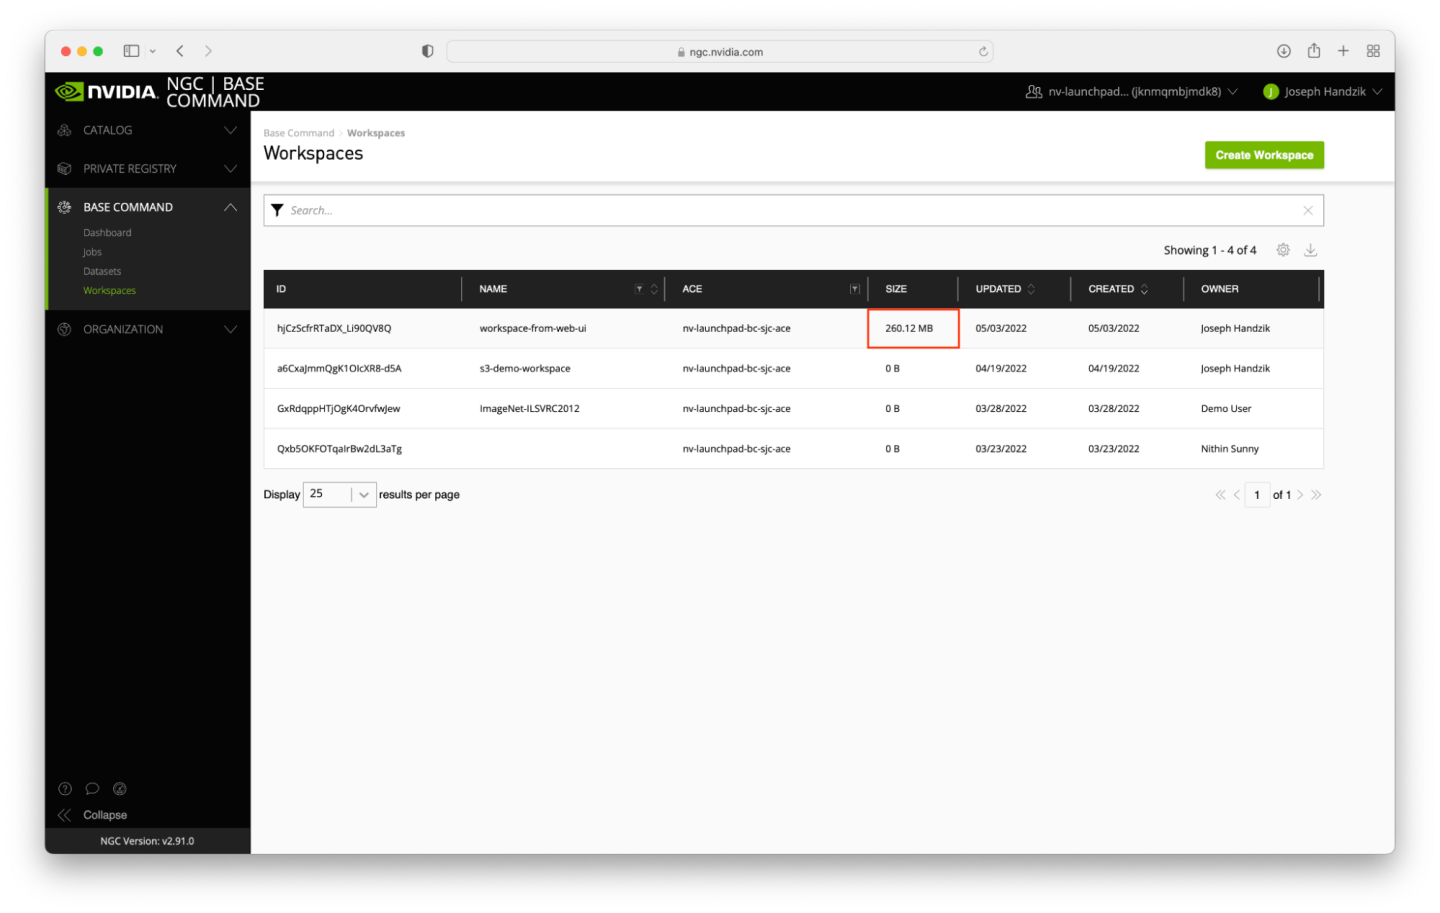Viewport: 1440px width, 913px height.
Task: Open the Datasets sidebar item
Action: point(102,271)
